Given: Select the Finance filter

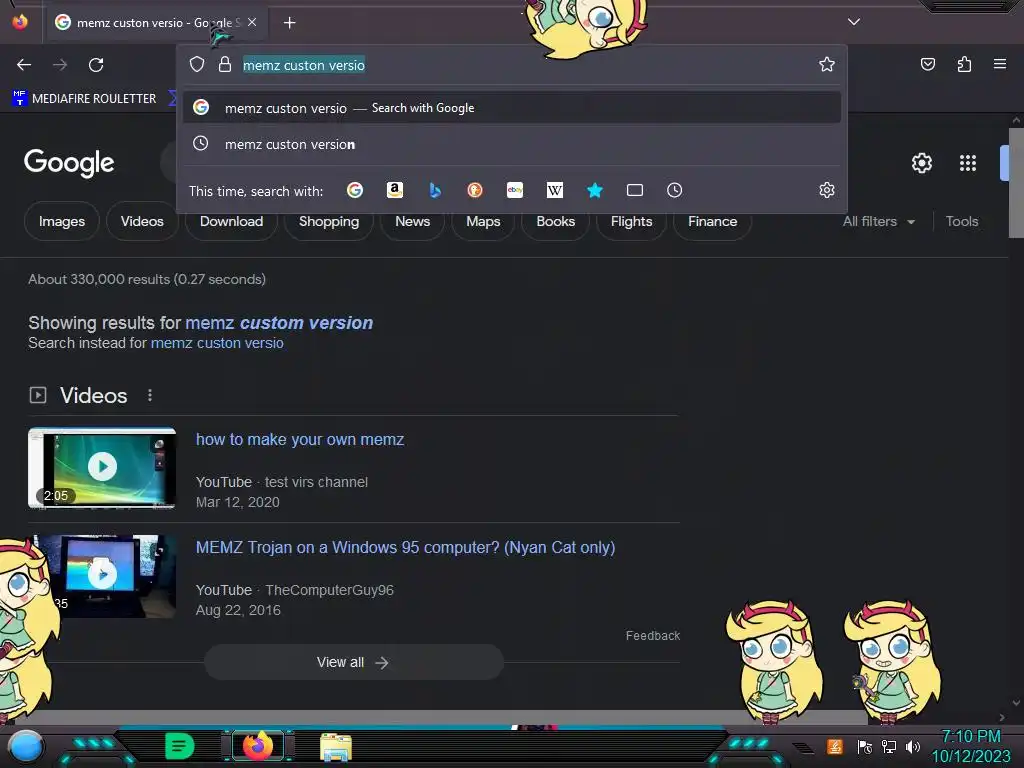Looking at the screenshot, I should tap(712, 221).
